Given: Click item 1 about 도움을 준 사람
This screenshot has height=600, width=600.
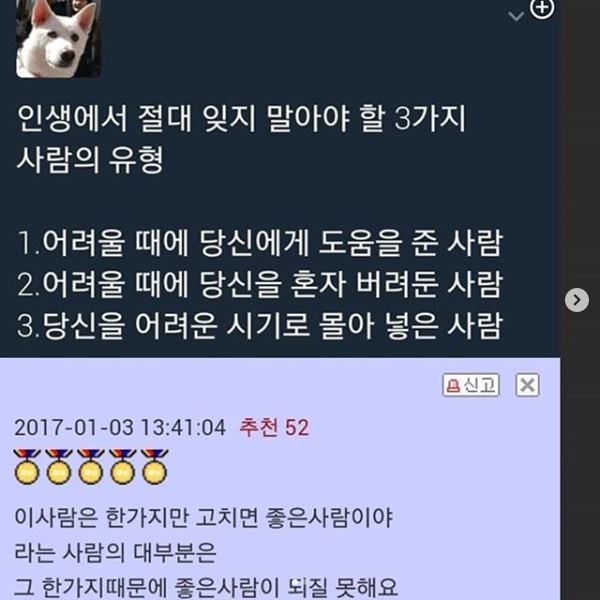Looking at the screenshot, I should click(260, 243).
